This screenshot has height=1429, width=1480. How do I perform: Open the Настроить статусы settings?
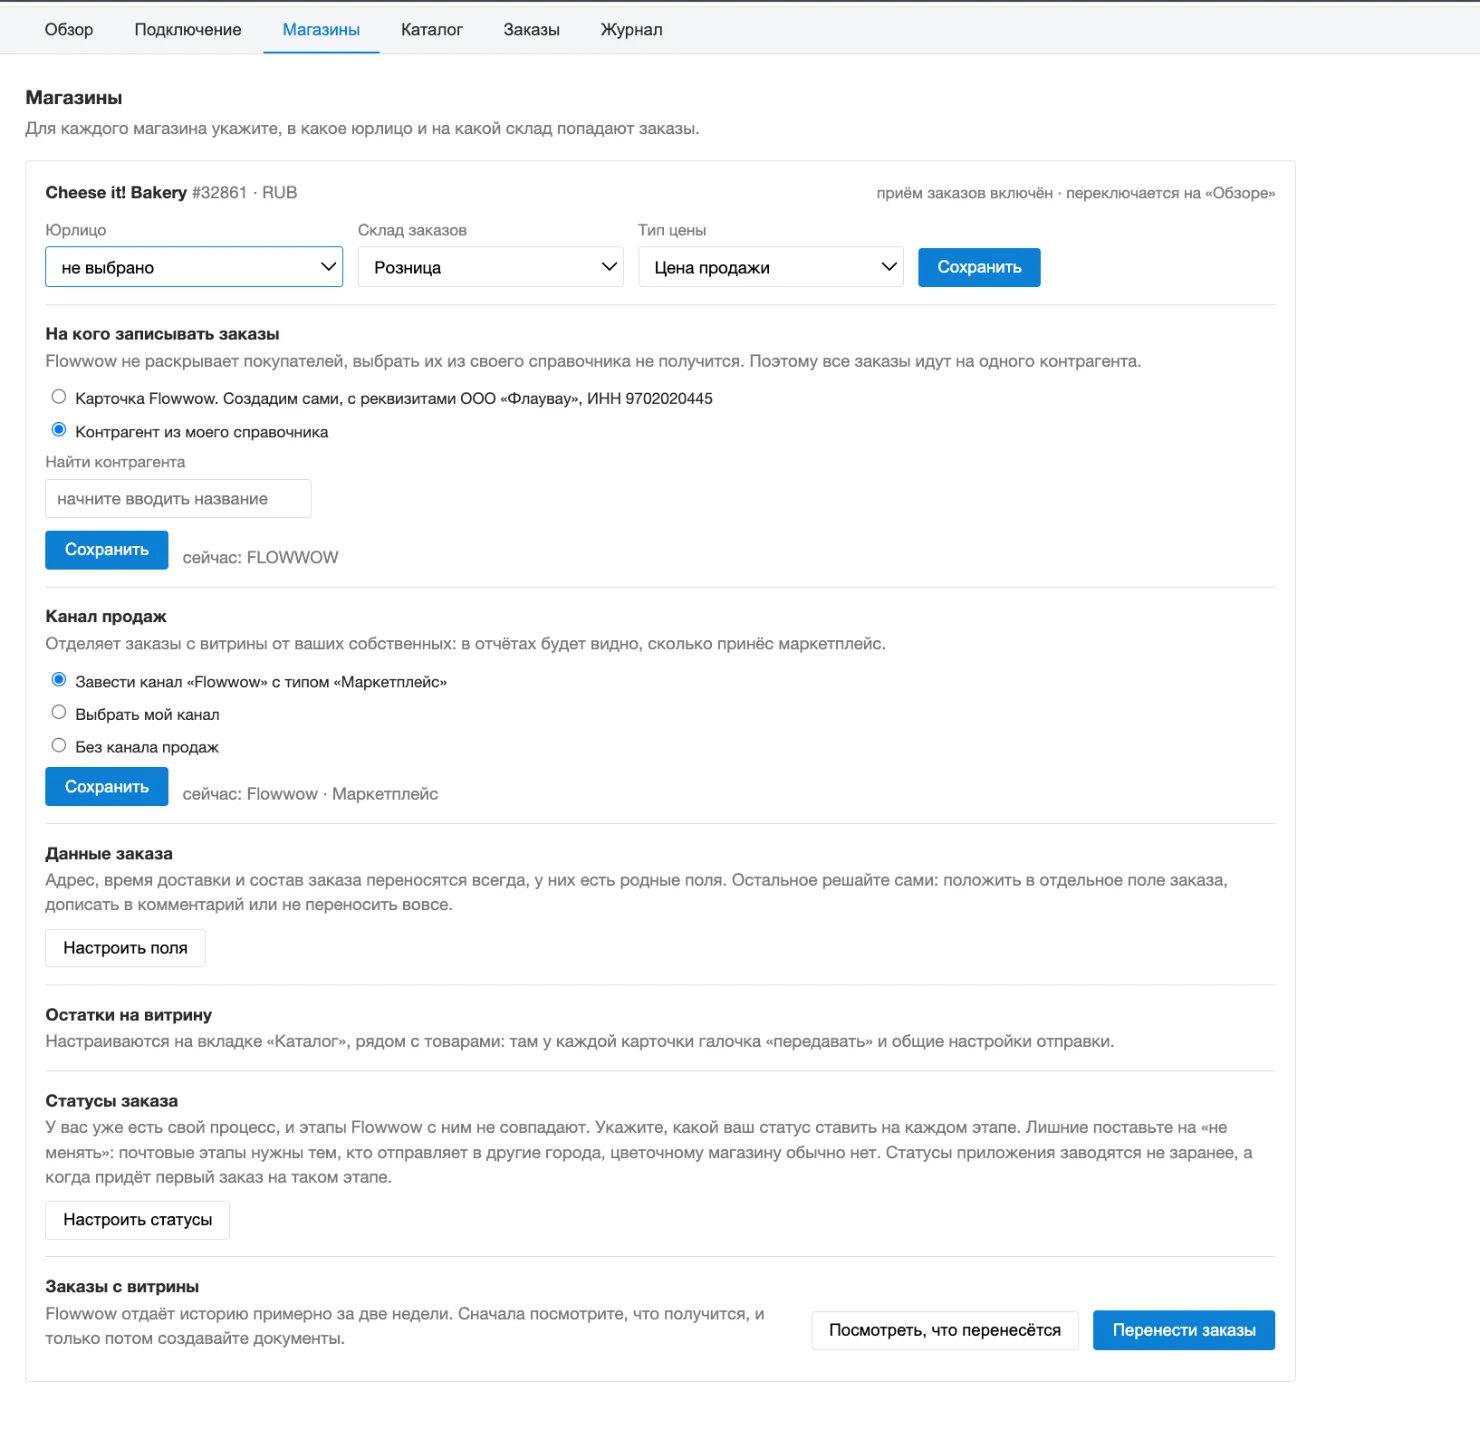coord(138,1220)
